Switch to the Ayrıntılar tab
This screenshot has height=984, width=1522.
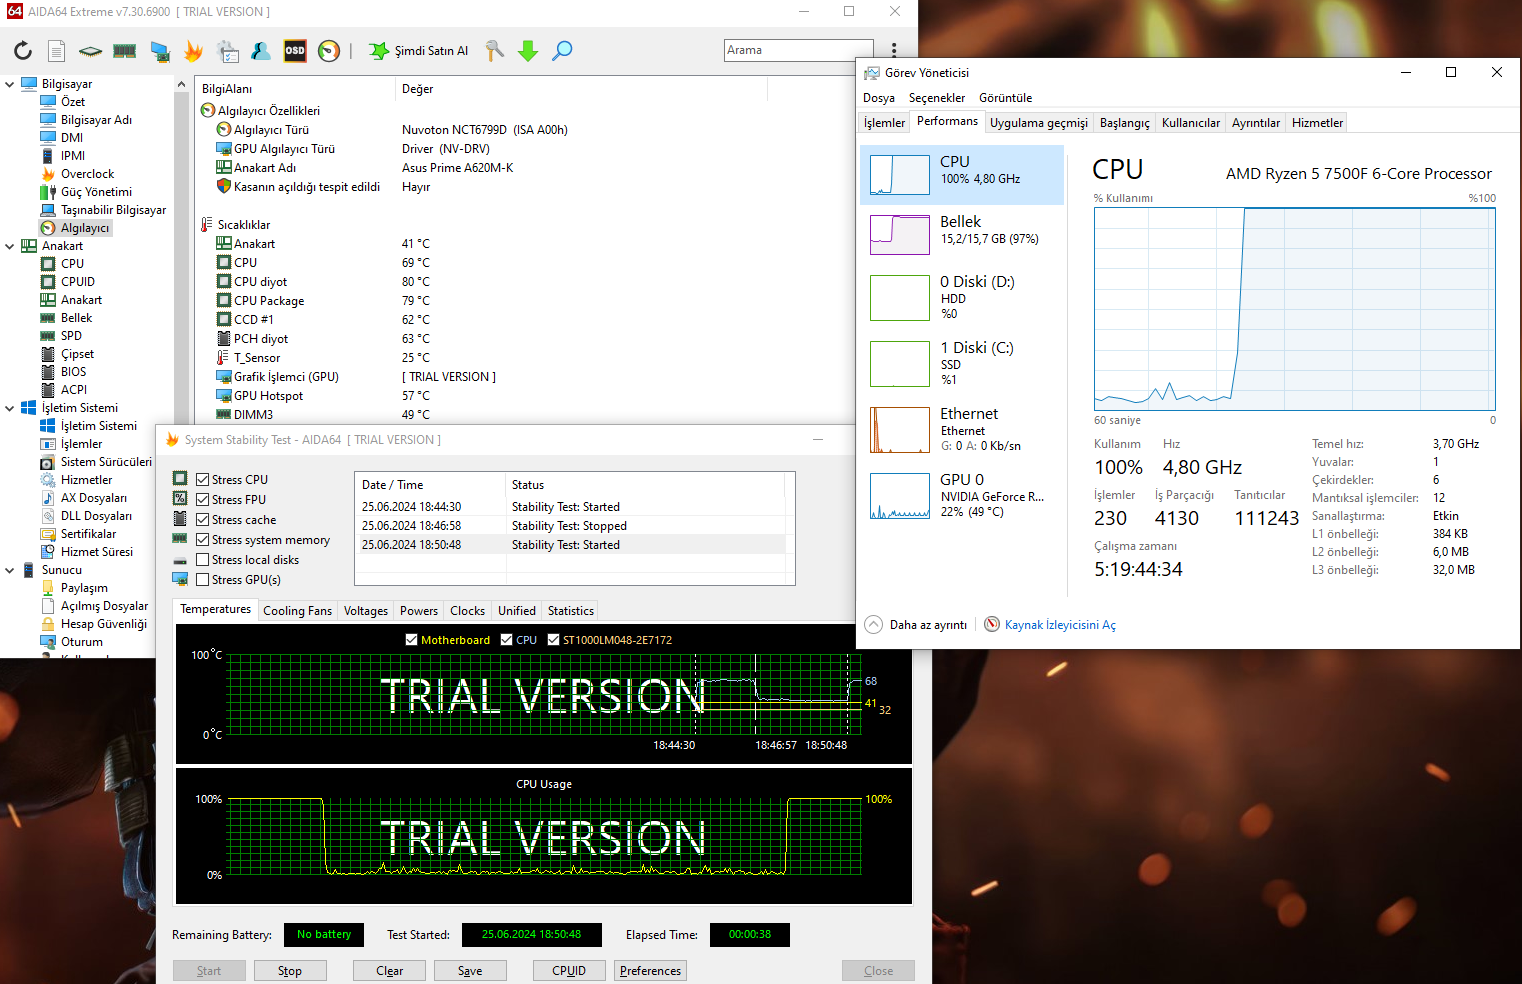[x=1256, y=123]
